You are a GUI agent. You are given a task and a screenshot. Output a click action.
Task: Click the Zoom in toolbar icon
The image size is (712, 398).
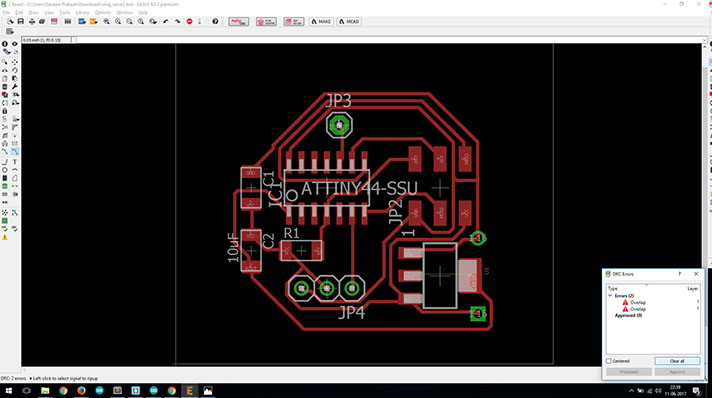click(118, 21)
